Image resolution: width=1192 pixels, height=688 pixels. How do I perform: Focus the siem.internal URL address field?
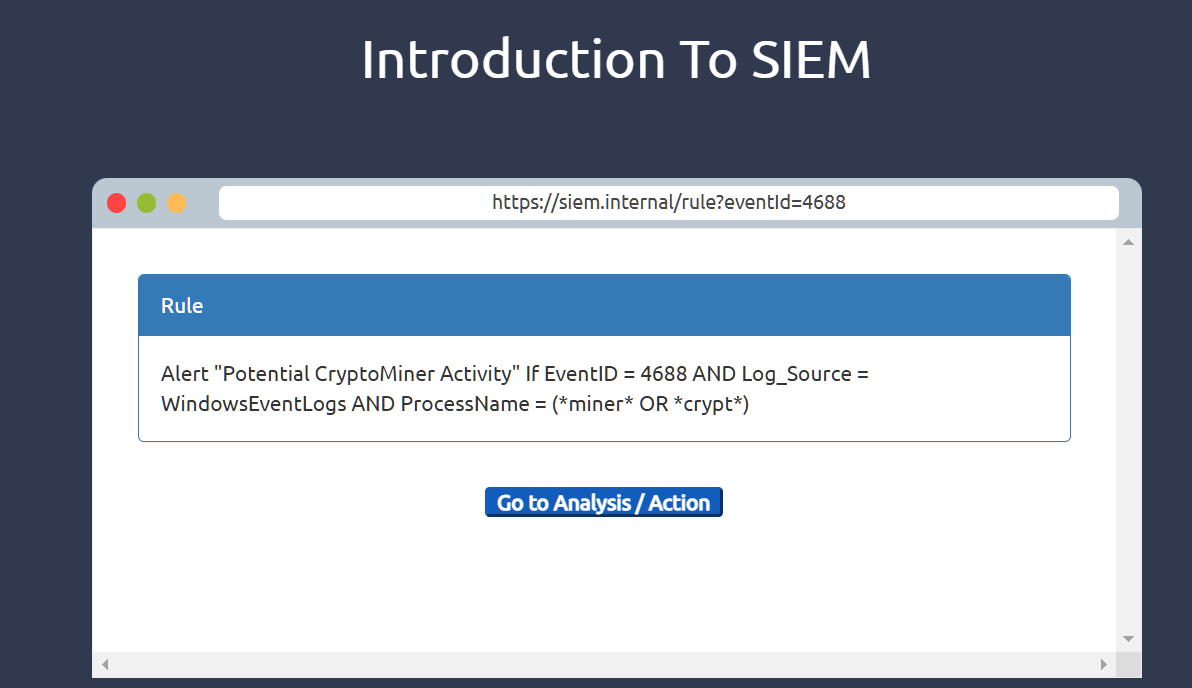click(x=668, y=203)
